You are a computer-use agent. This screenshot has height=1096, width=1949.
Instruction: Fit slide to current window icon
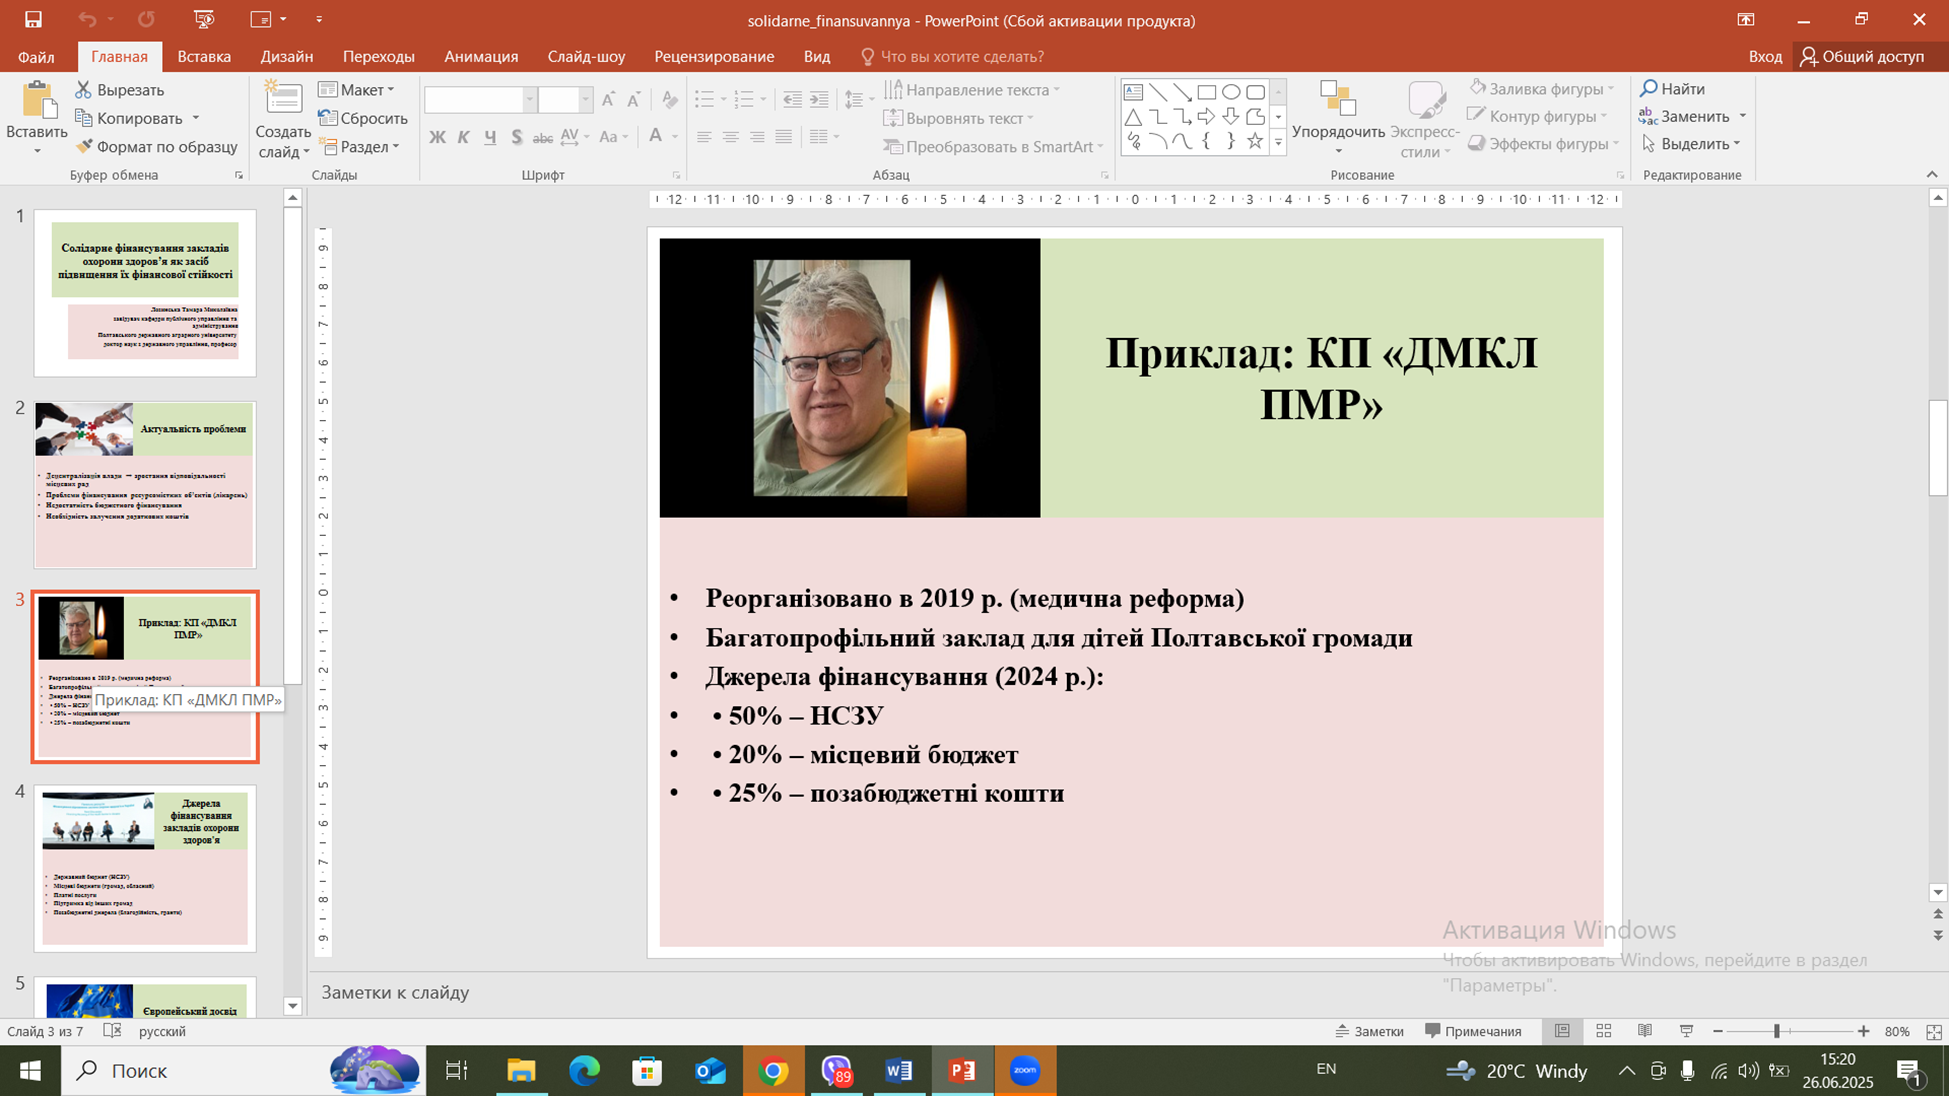[1934, 1031]
